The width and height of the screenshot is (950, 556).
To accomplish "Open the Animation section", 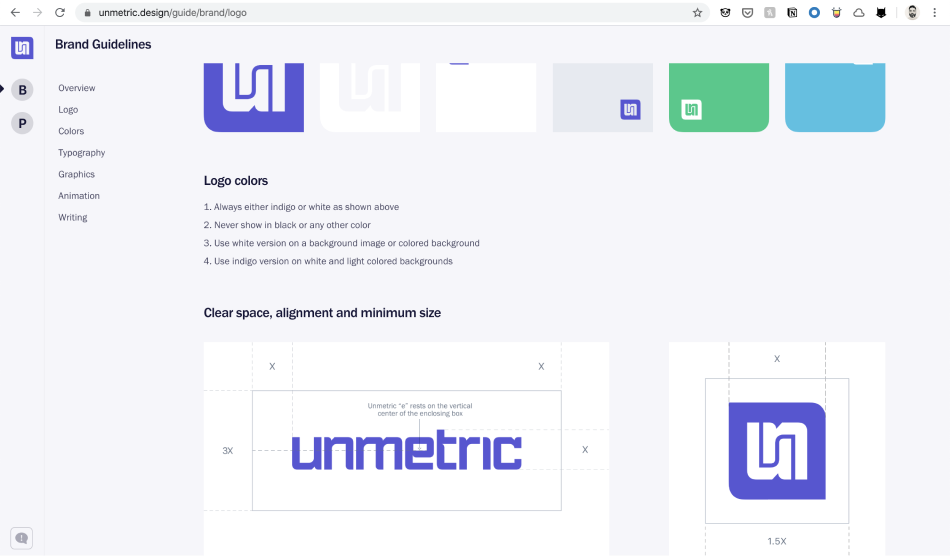I will point(79,196).
